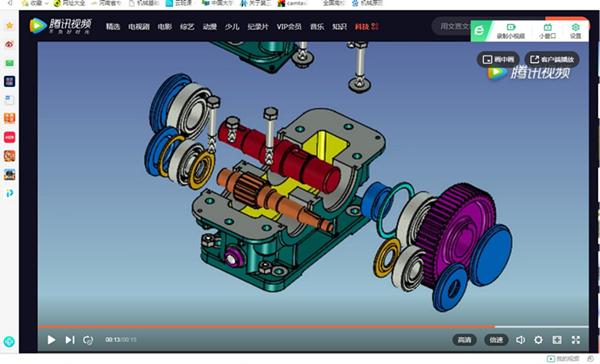Expand the 科技 more categories menu
Viewport: 600px width, 364px height.
375,26
